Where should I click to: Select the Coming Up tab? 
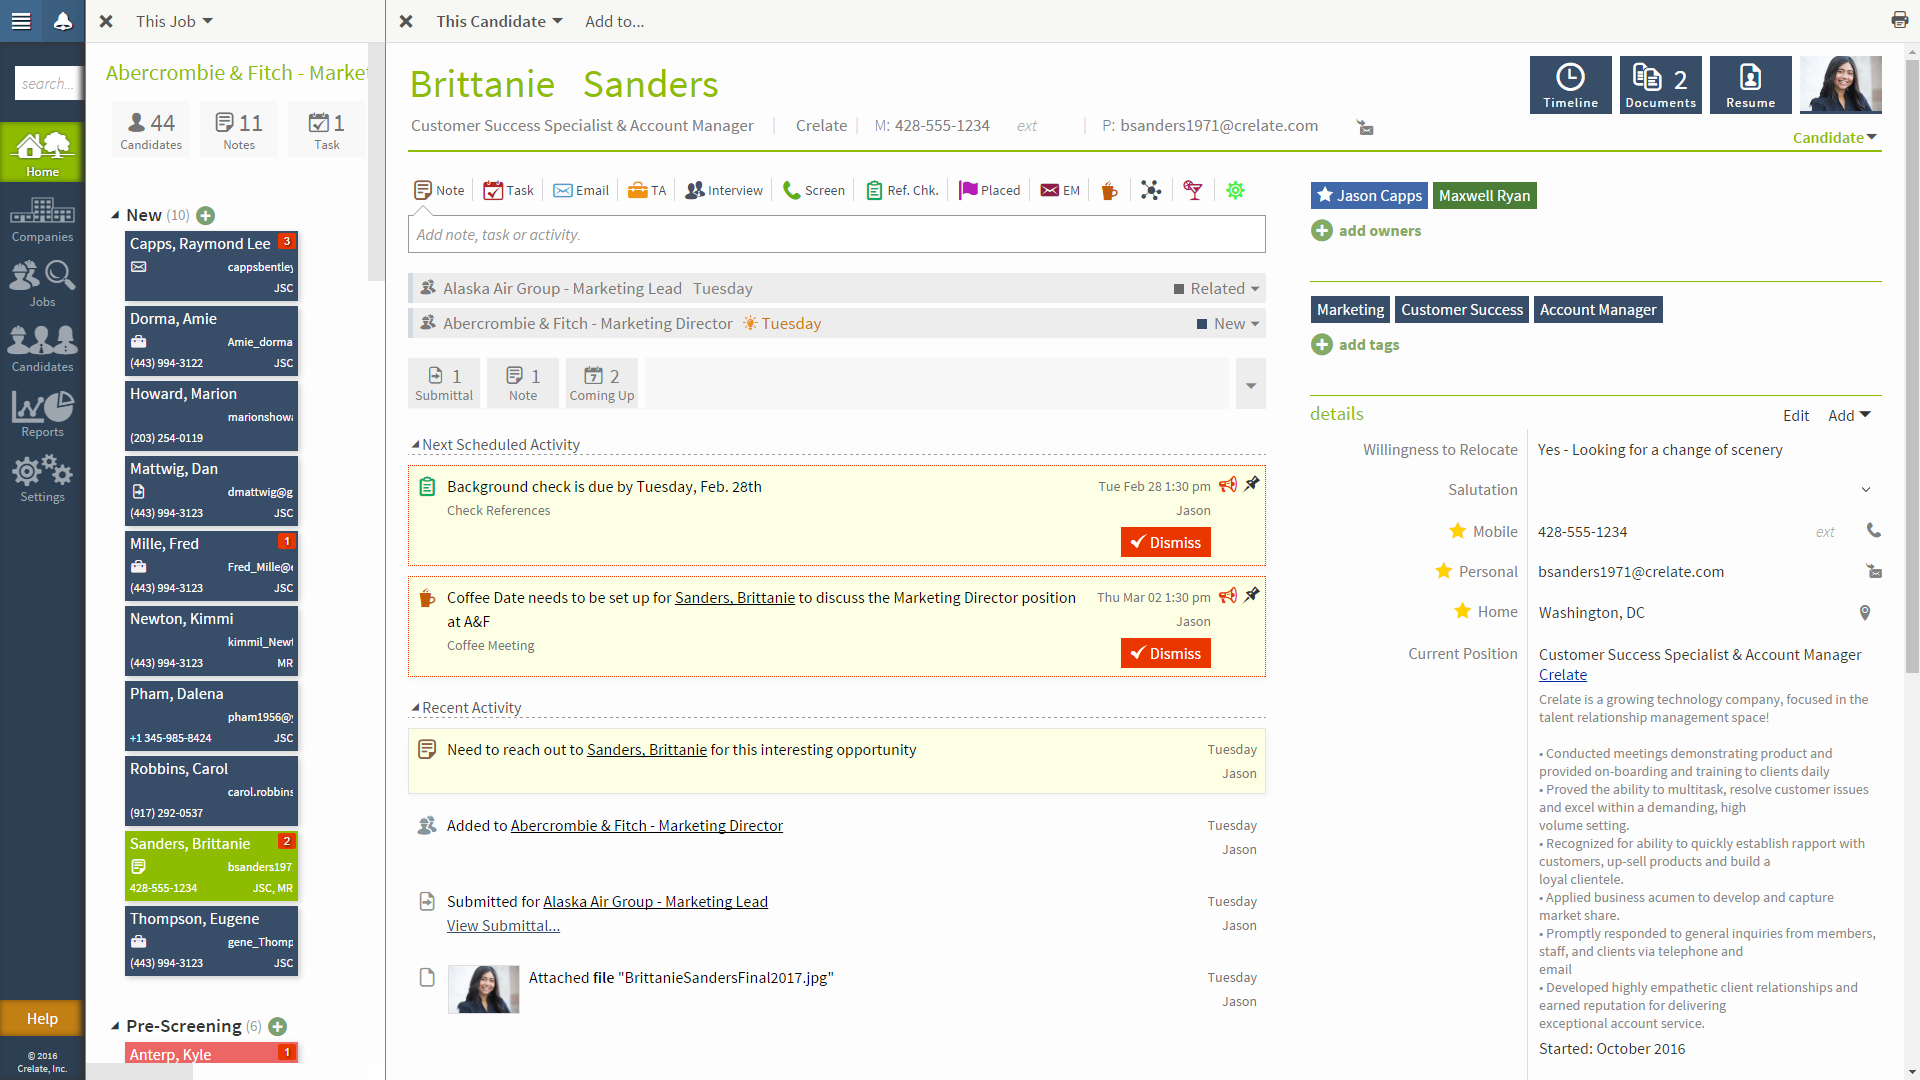point(601,384)
